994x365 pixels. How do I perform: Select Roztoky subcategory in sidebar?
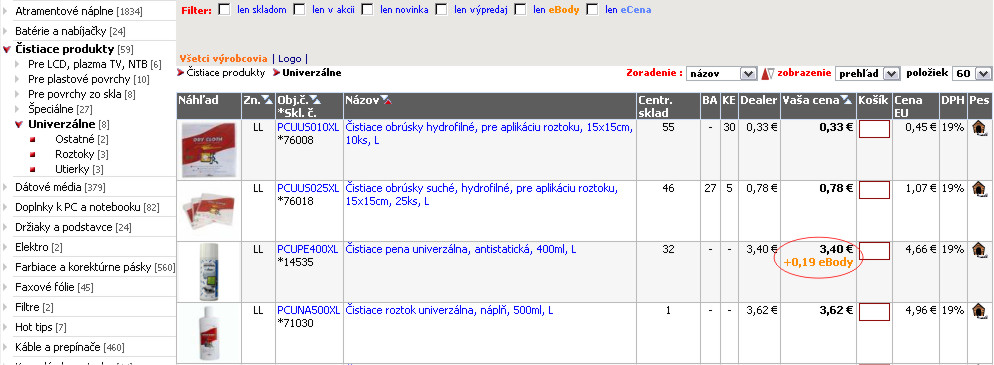pos(74,154)
